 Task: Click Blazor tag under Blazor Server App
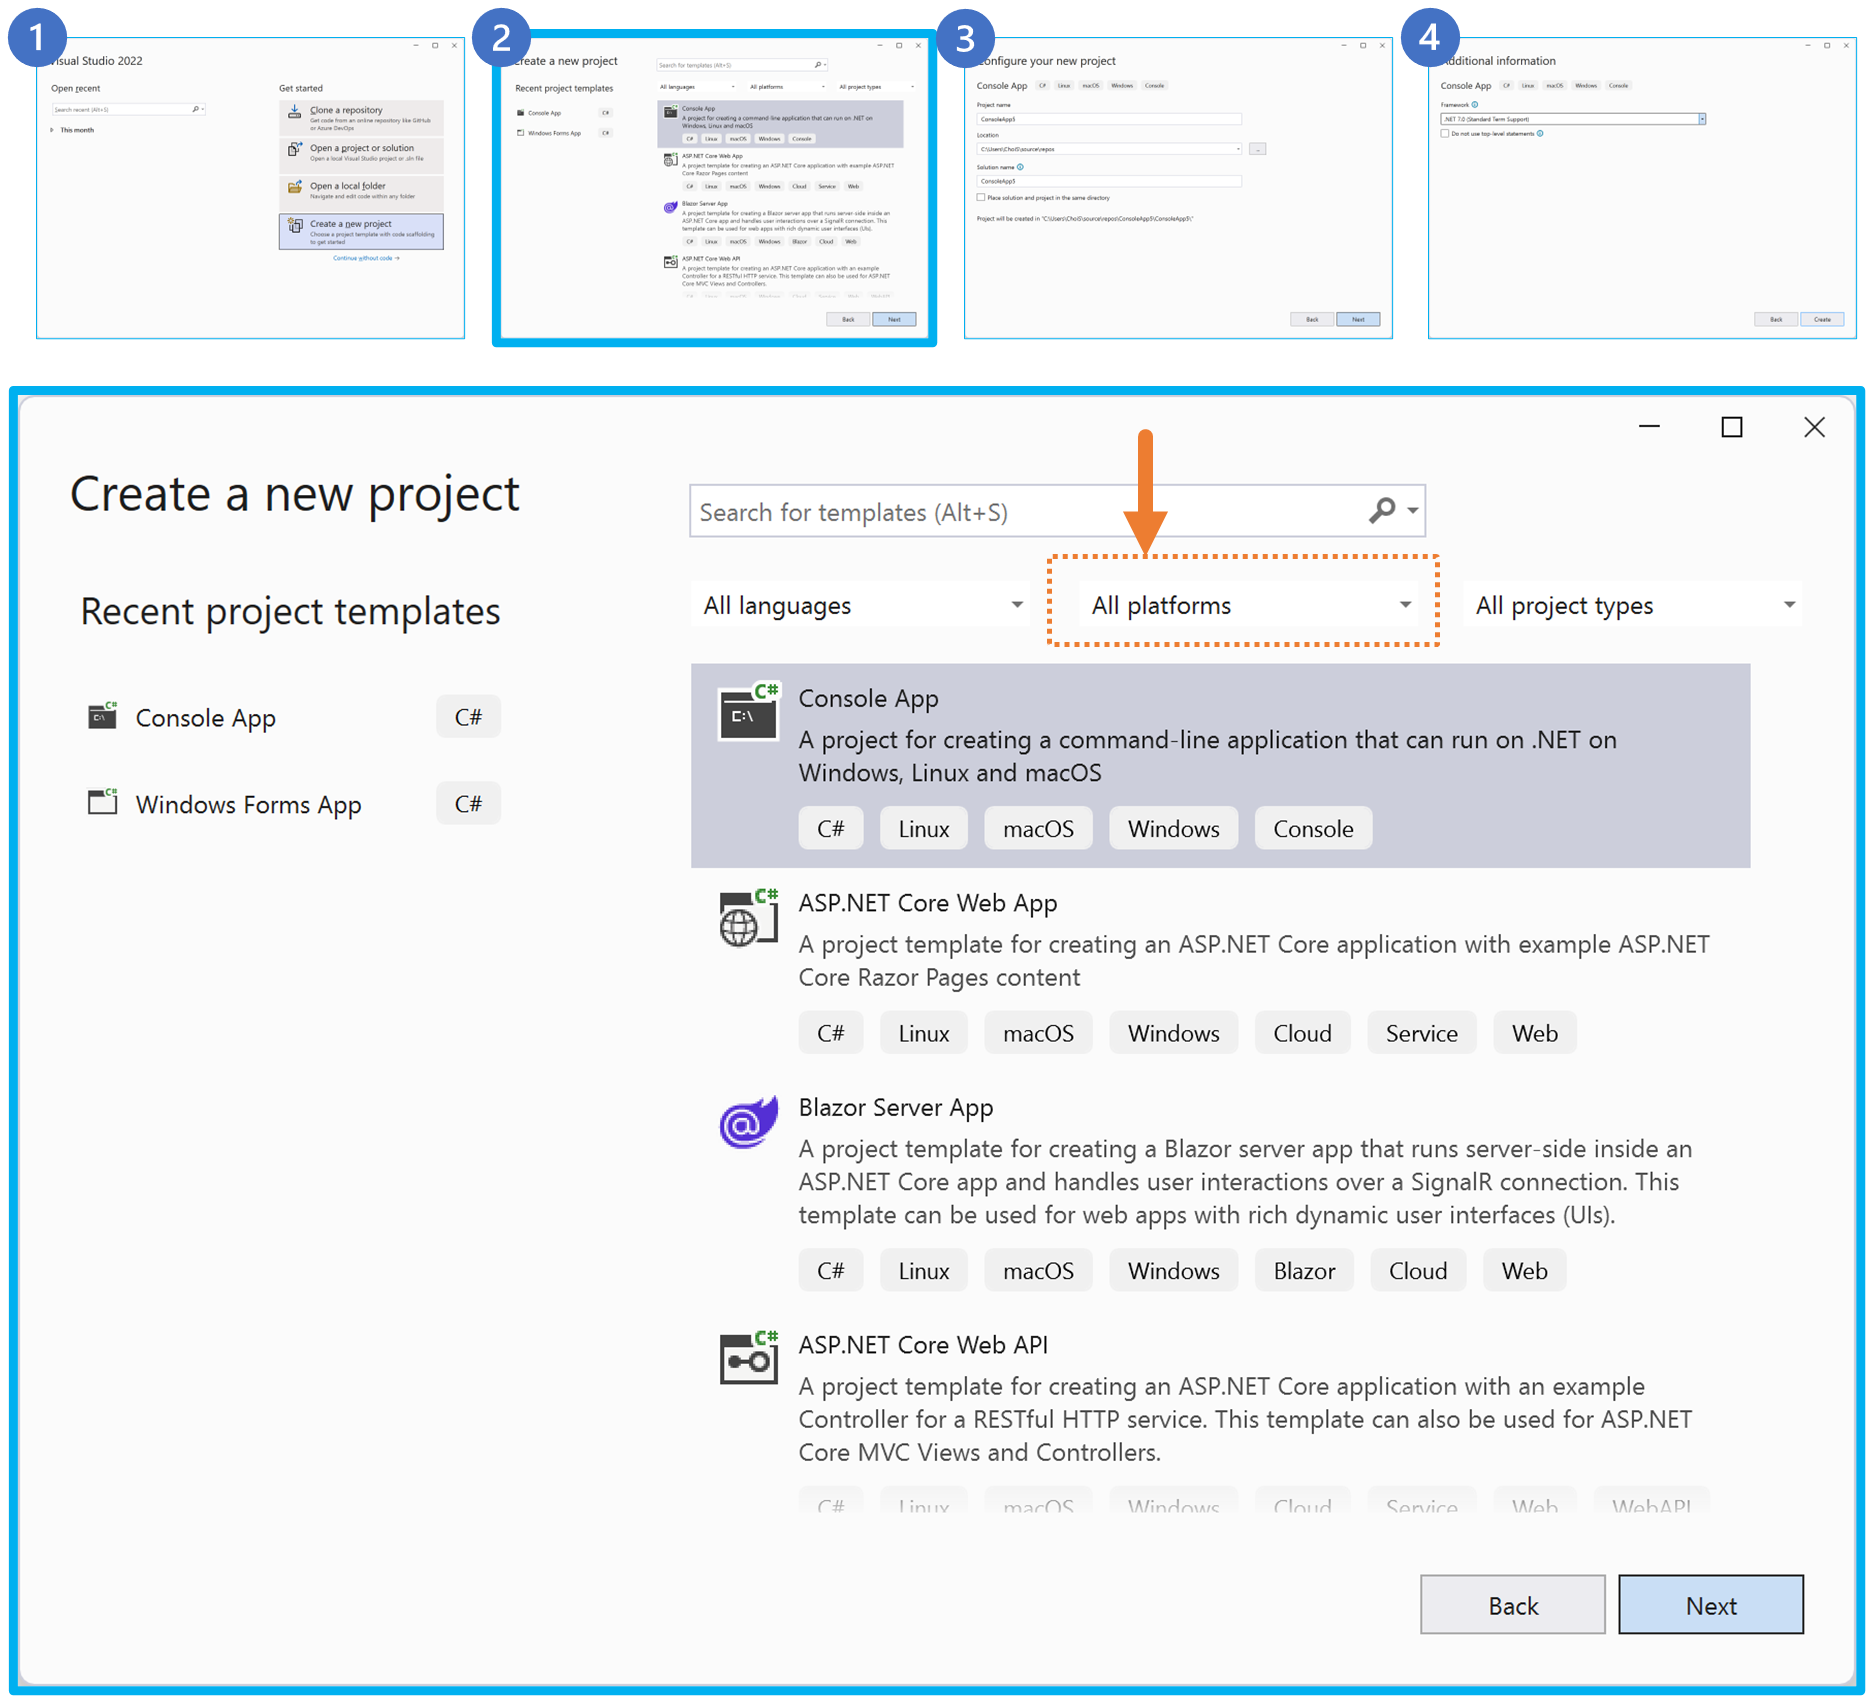(1304, 1271)
